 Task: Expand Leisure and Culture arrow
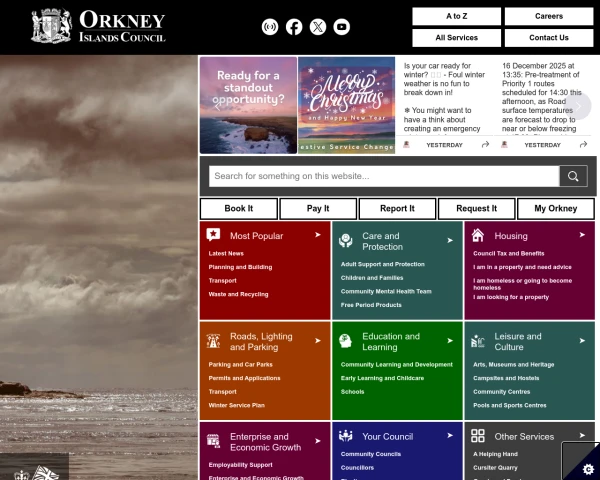point(582,341)
